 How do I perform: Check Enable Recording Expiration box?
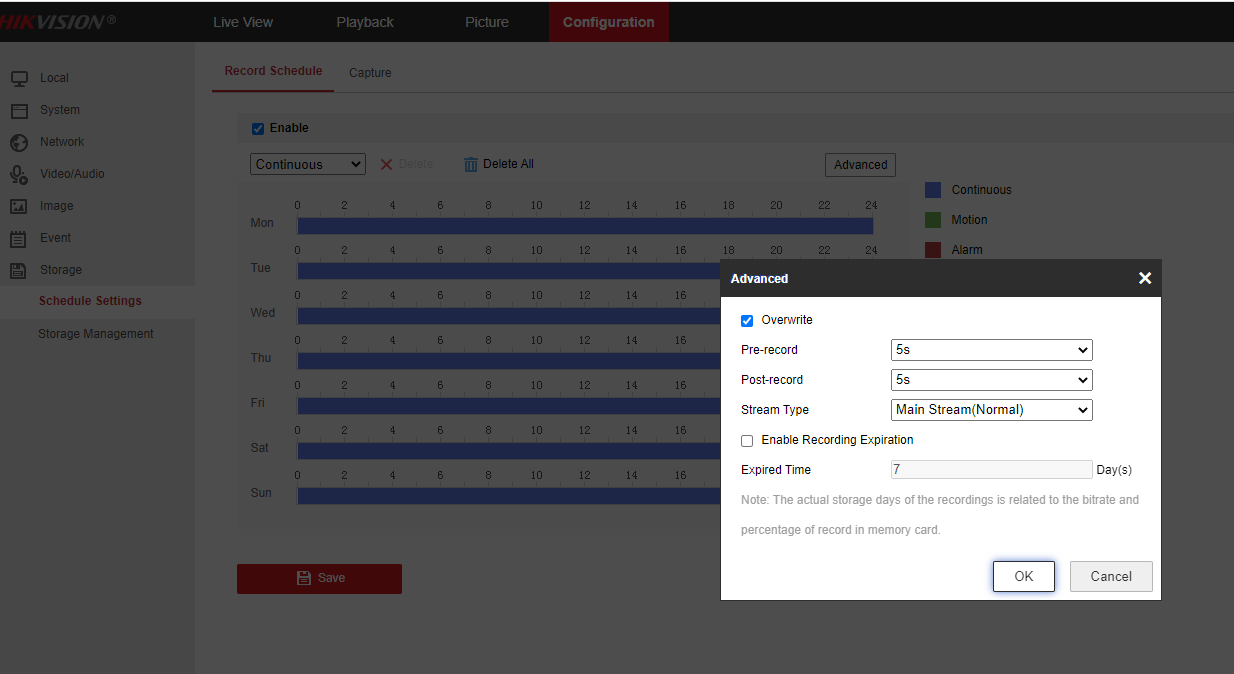(747, 441)
